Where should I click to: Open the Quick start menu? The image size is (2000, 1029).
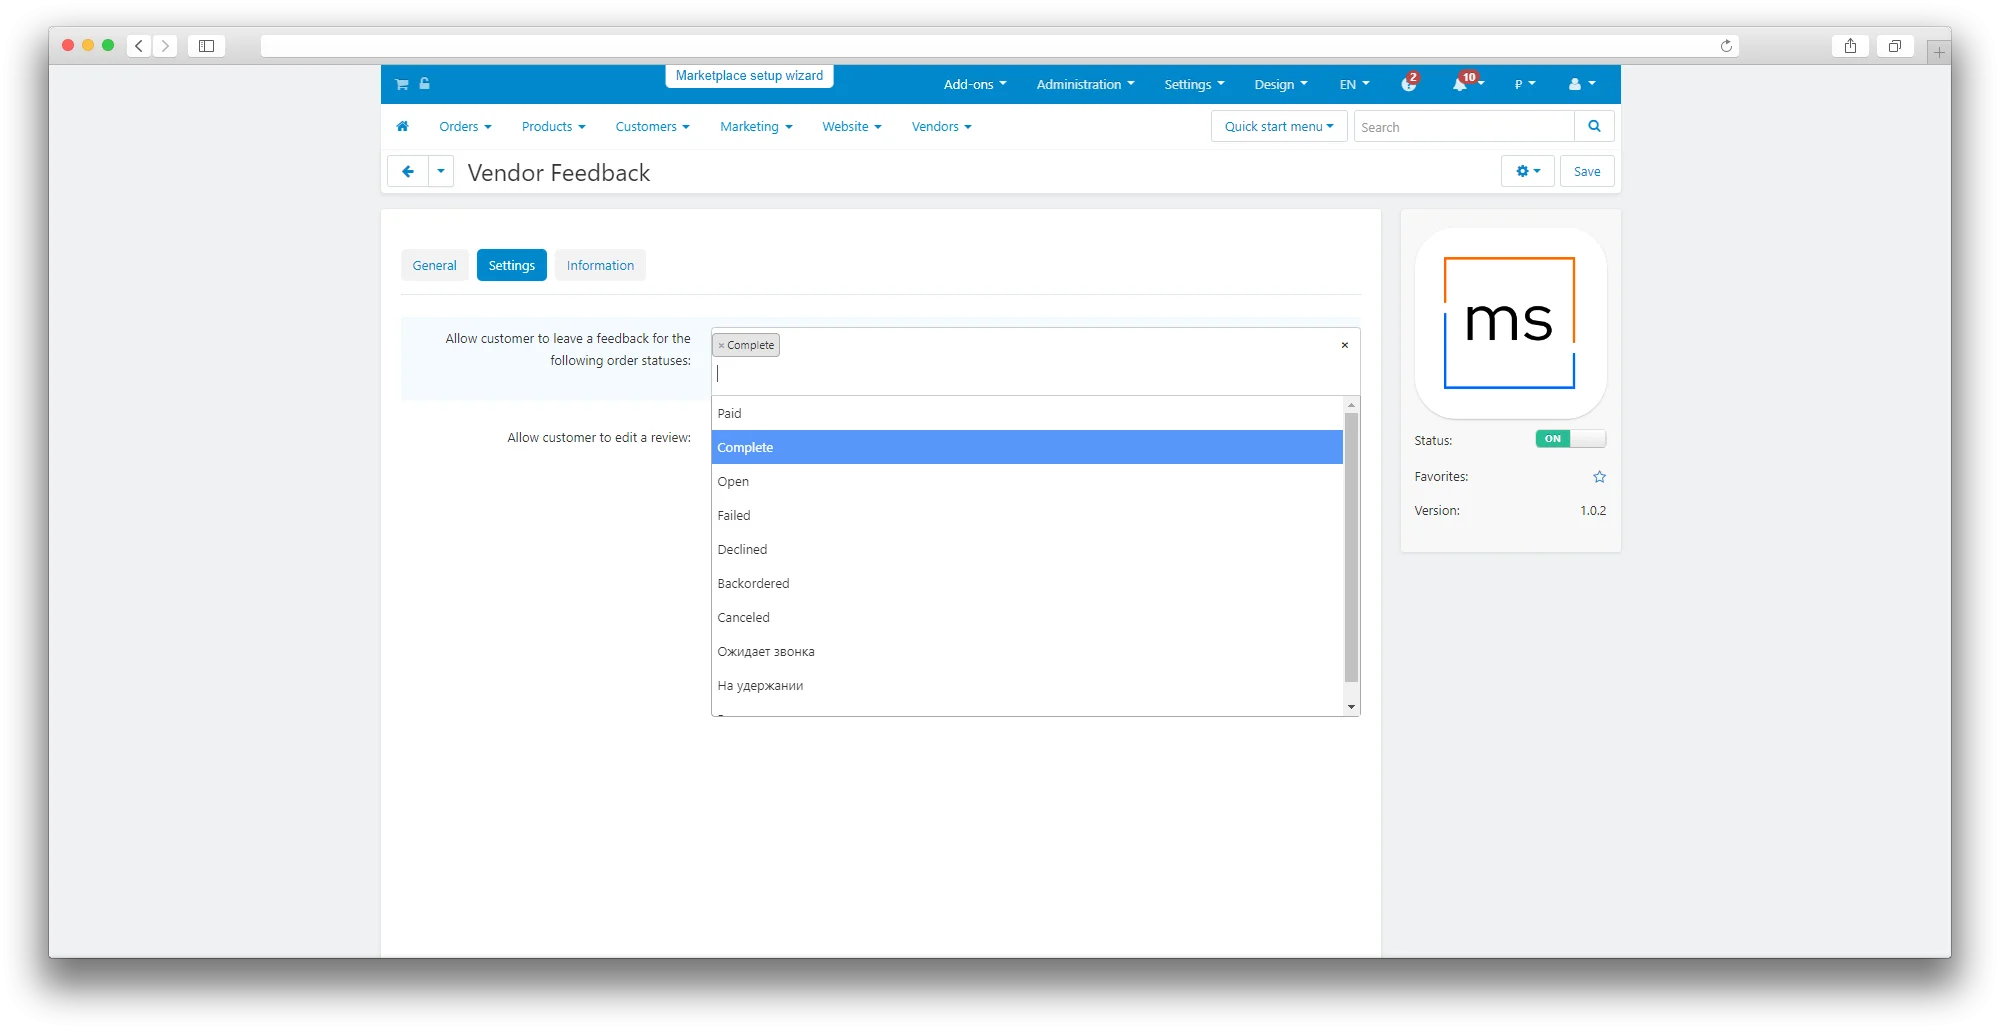coord(1279,126)
